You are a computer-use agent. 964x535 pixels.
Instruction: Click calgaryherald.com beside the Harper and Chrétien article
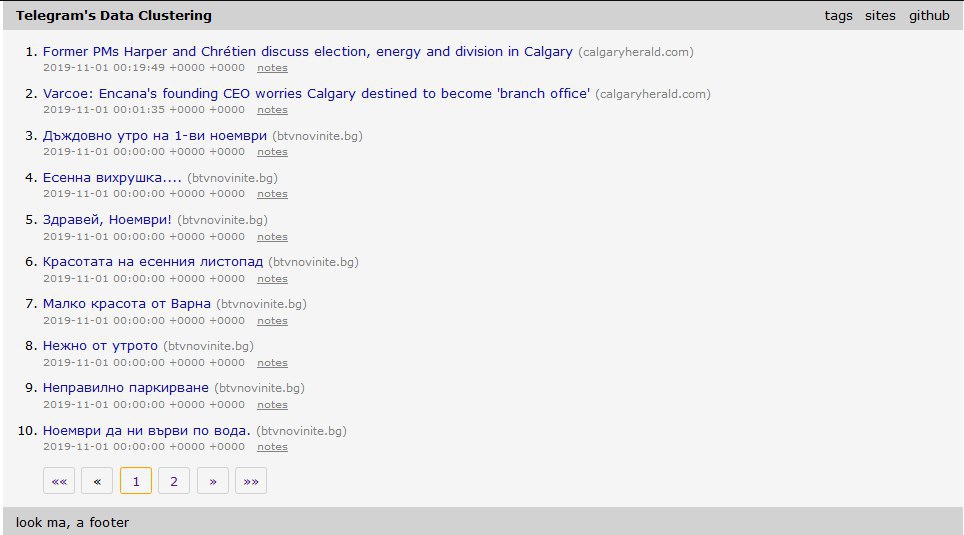636,52
